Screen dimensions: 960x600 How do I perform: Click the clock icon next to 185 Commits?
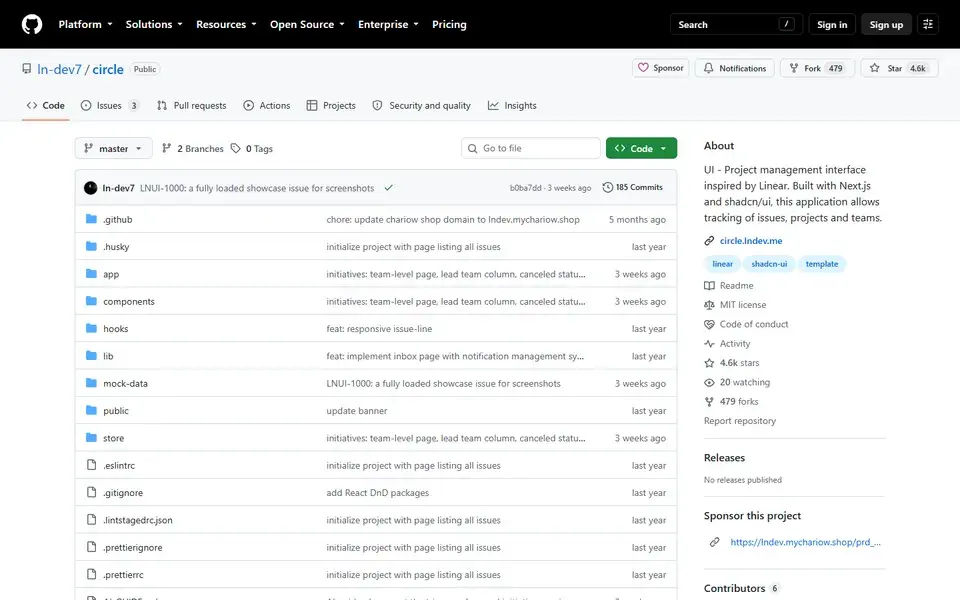(x=607, y=187)
